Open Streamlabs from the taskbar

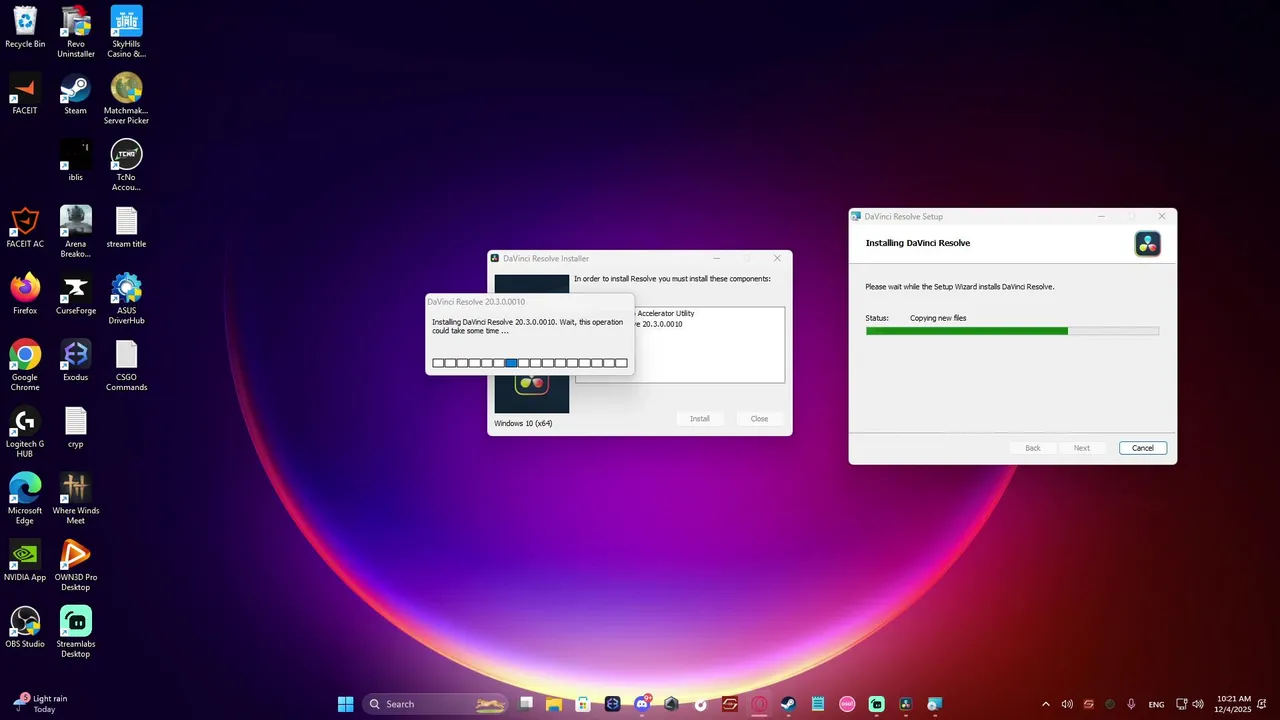tap(876, 704)
